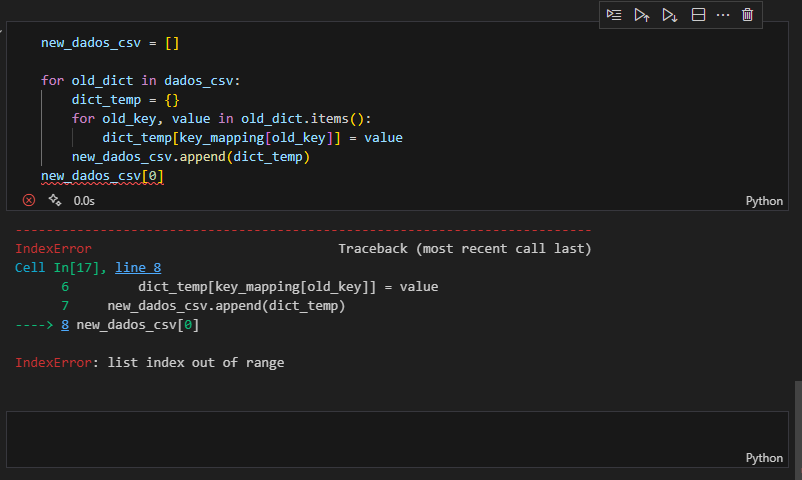
Task: Click 'key_mapping[old_key]' in code cell
Action: coord(256,138)
